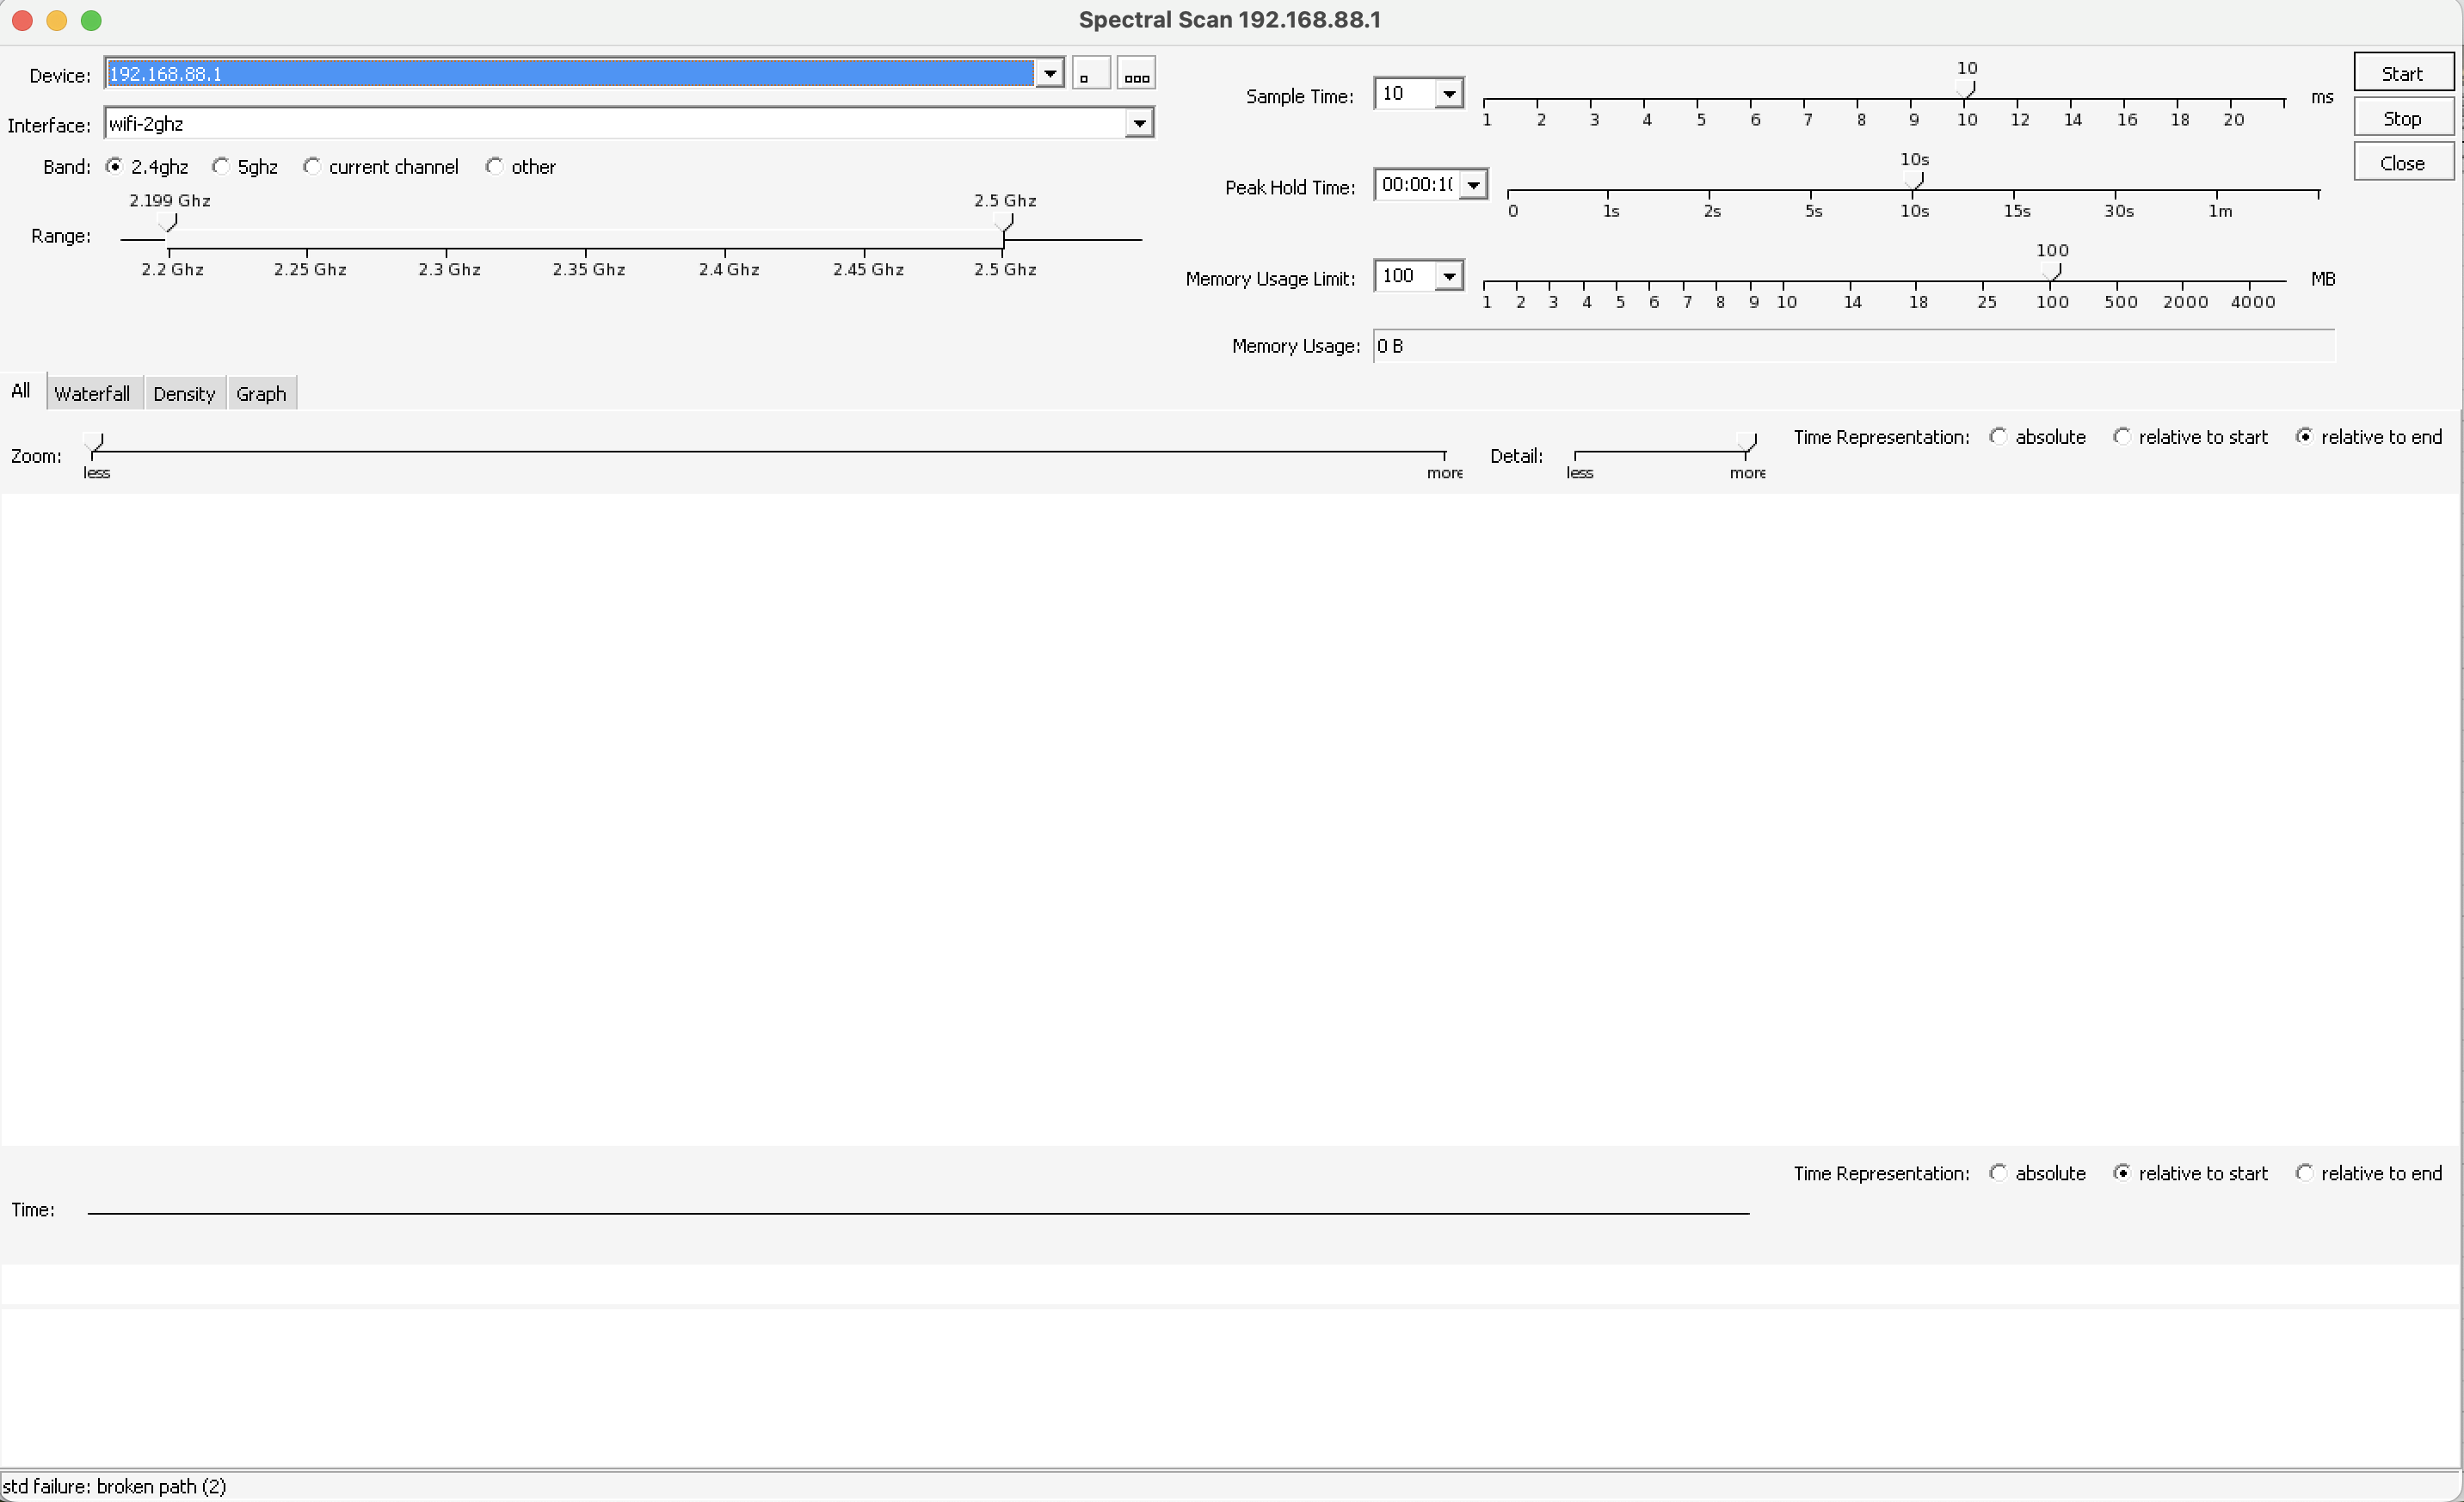Click the 2.4 Ghz mark on Range scale
Image resolution: width=2464 pixels, height=1502 pixels.
[728, 270]
